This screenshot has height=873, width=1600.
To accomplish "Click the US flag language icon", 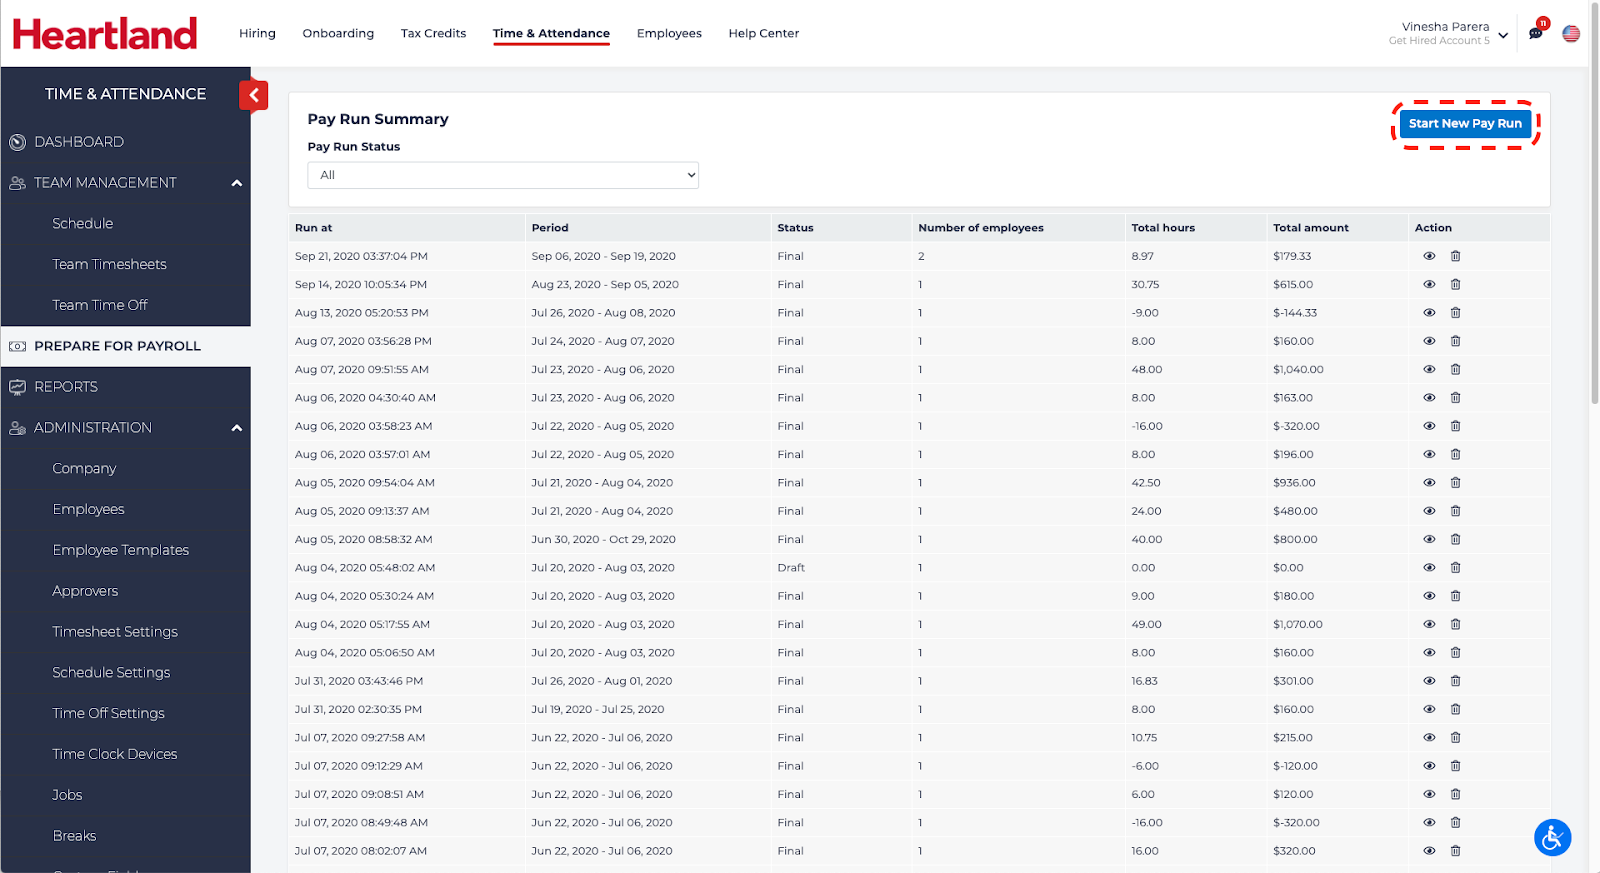I will (x=1571, y=34).
